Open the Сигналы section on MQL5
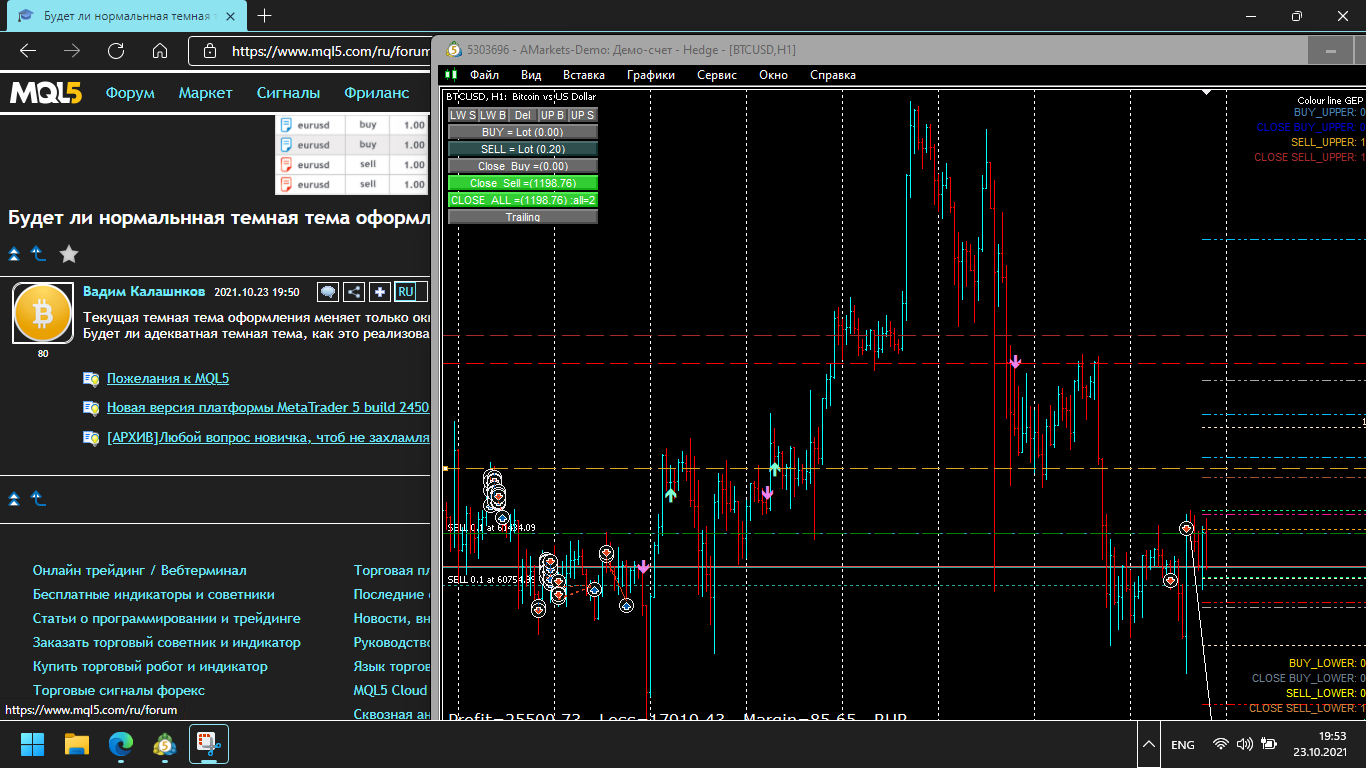The width and height of the screenshot is (1366, 768). click(x=288, y=93)
